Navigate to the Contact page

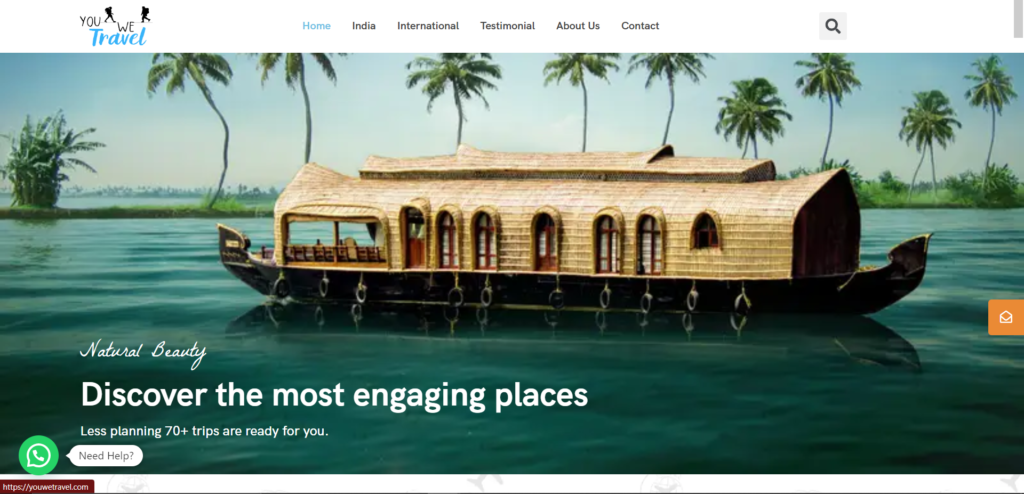click(x=640, y=26)
